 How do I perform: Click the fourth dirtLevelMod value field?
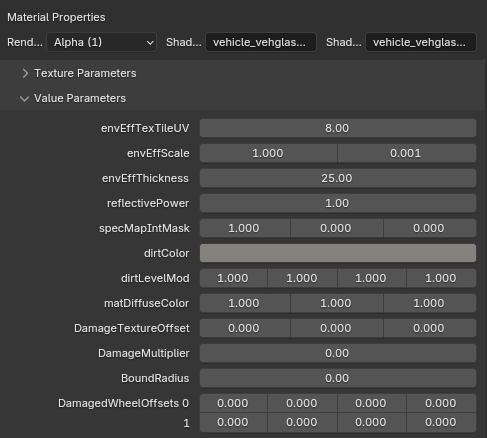[441, 278]
